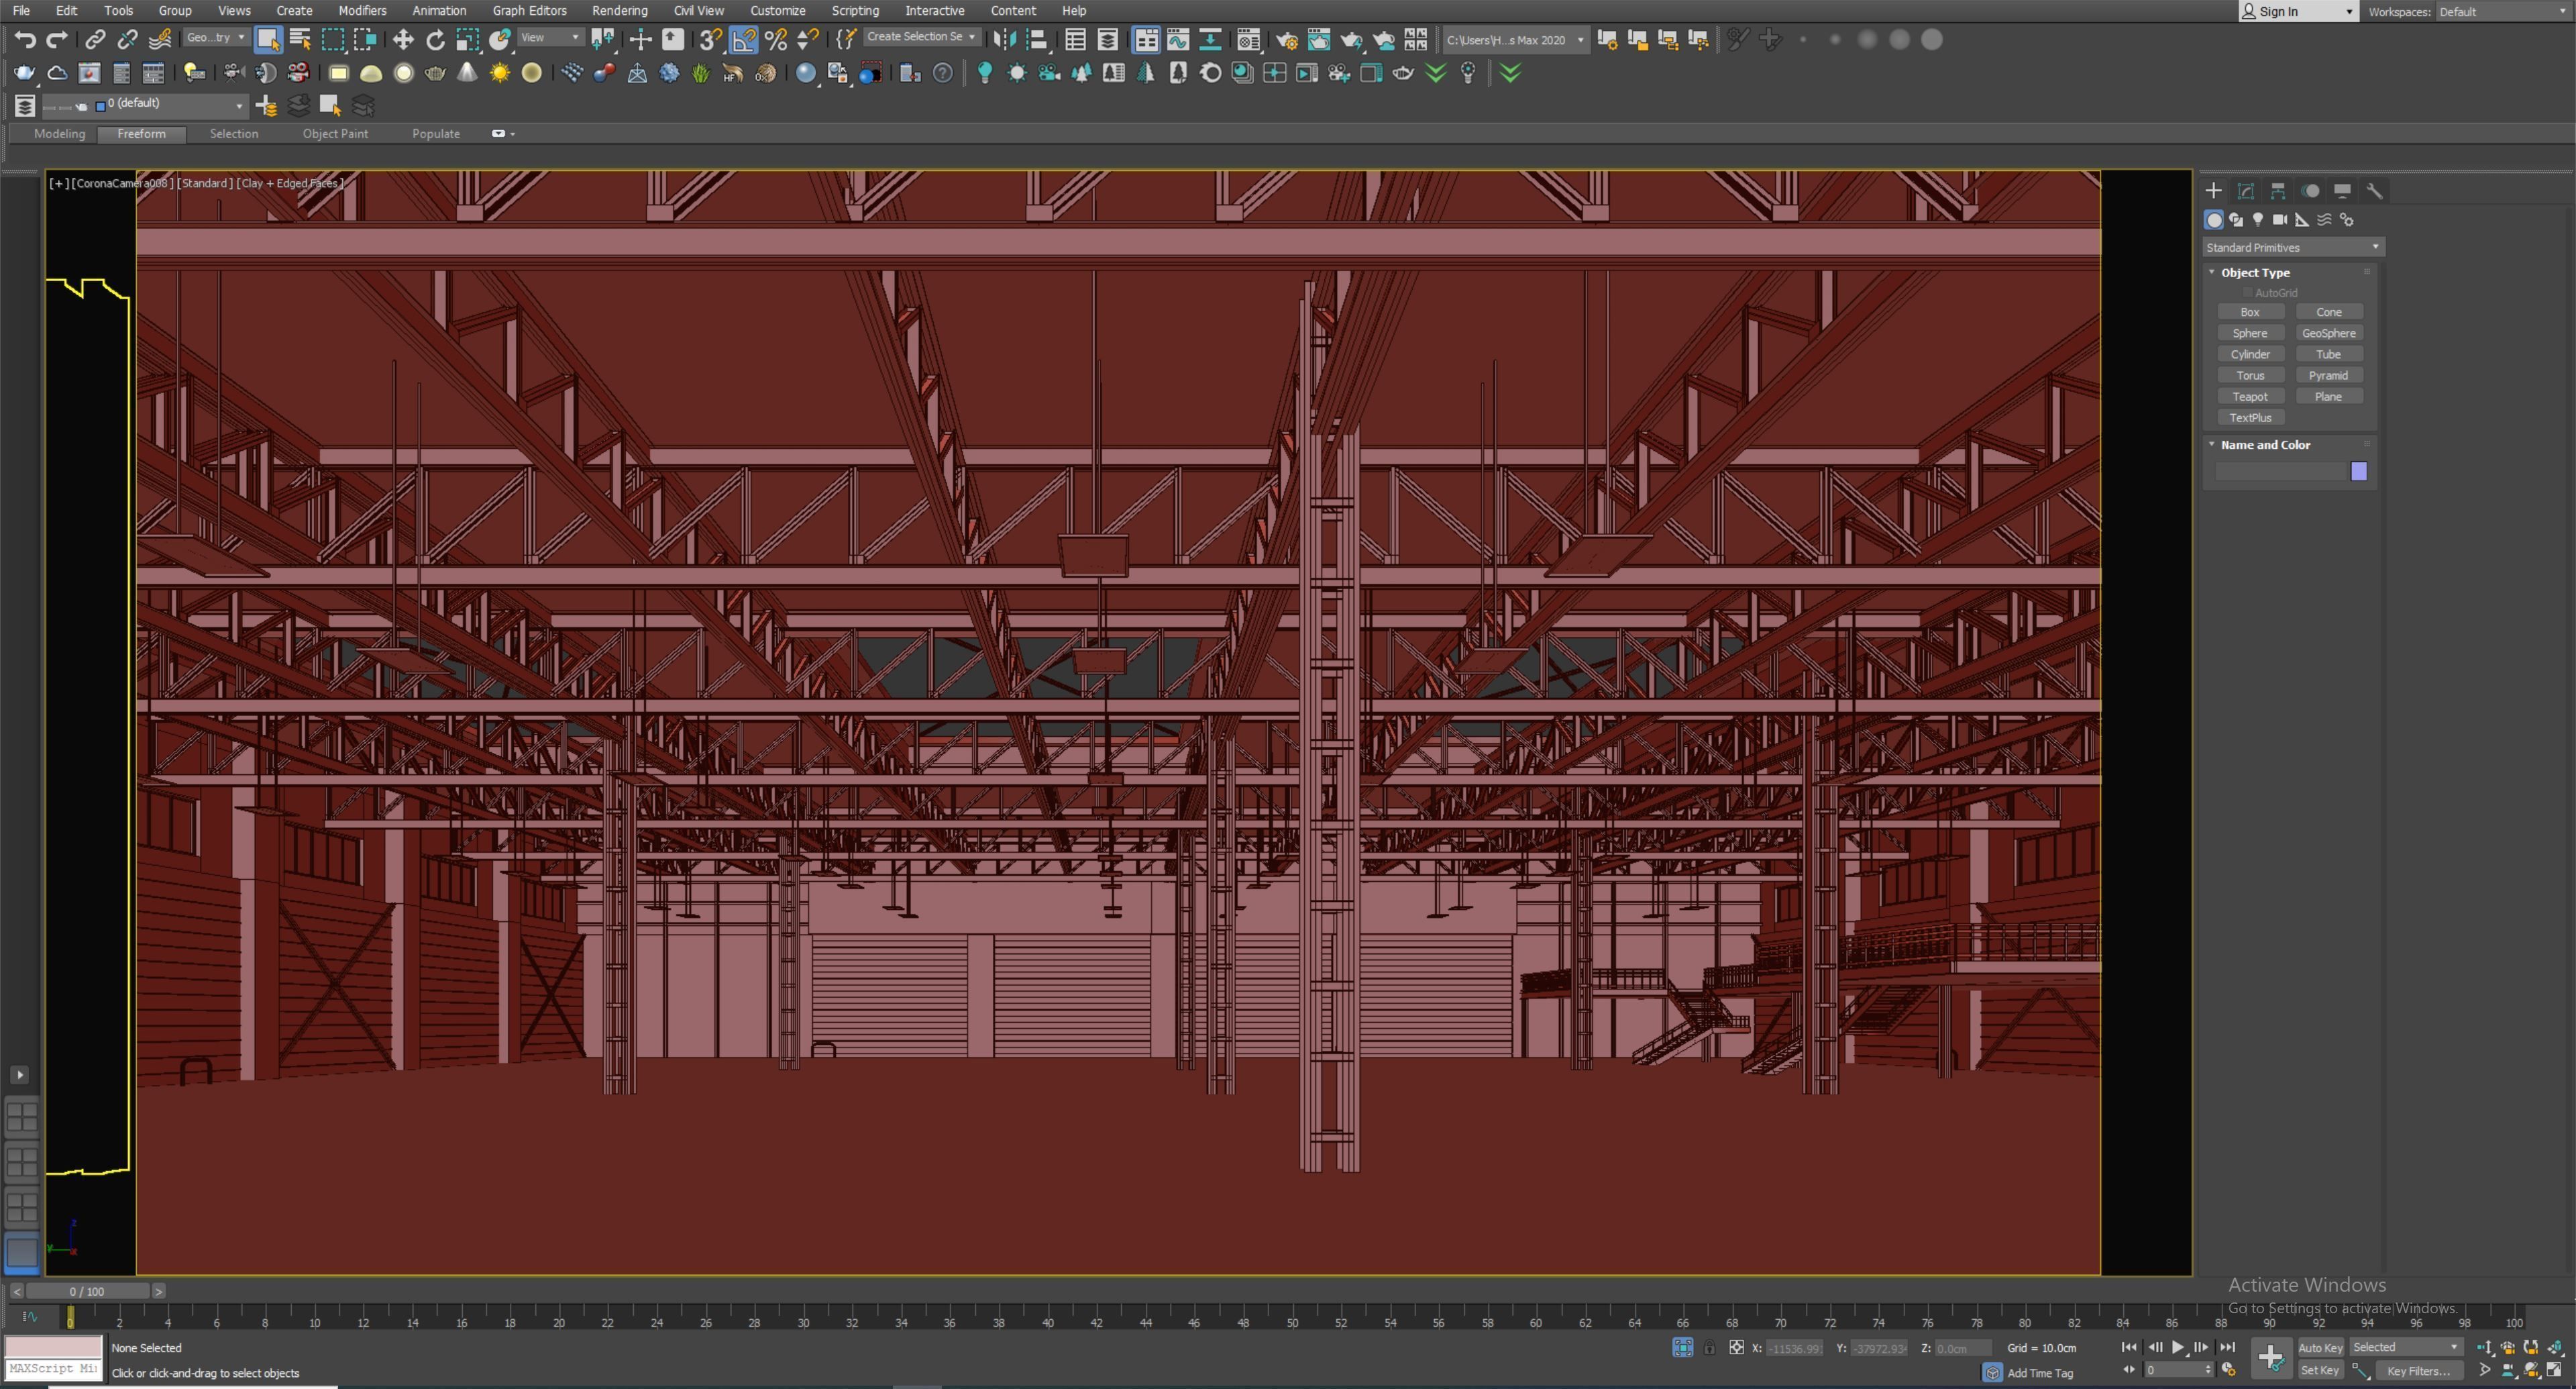Click the Redo arrow icon
This screenshot has height=1389, width=2576.
tap(57, 40)
